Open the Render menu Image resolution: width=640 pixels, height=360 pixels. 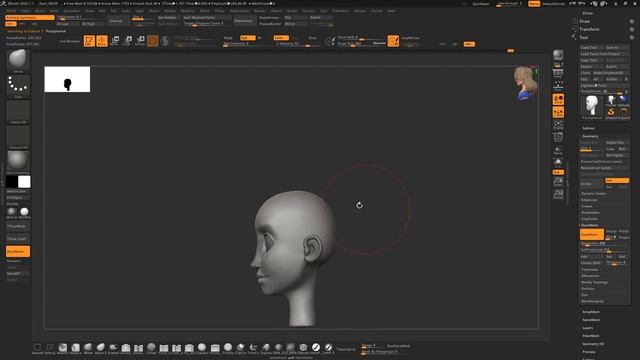(260, 11)
